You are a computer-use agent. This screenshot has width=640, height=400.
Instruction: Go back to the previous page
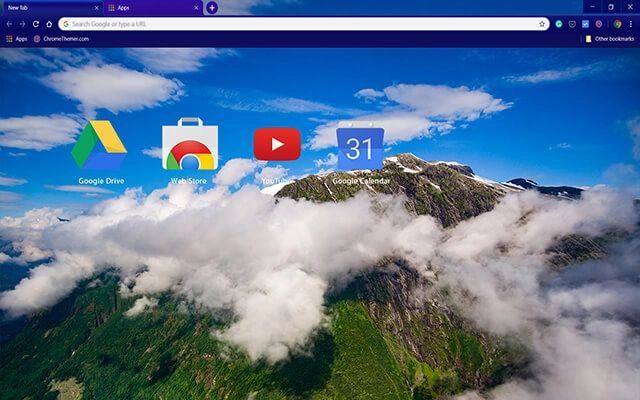pos(9,24)
